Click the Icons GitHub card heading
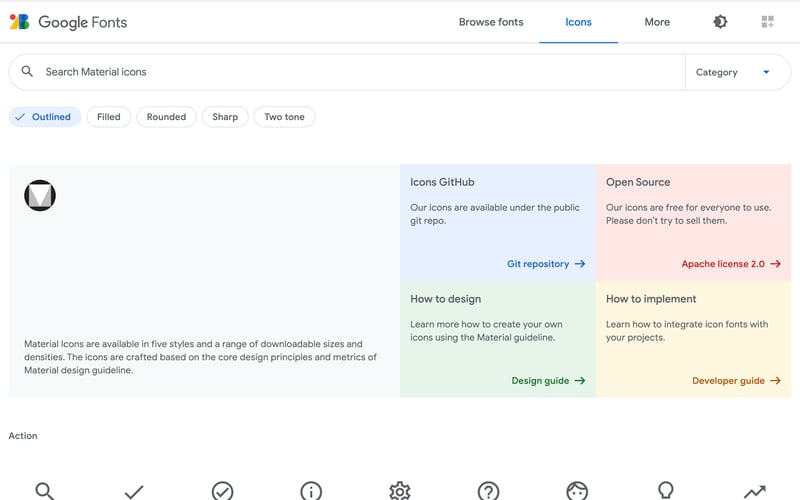Screen dimensions: 800x500 (442, 182)
